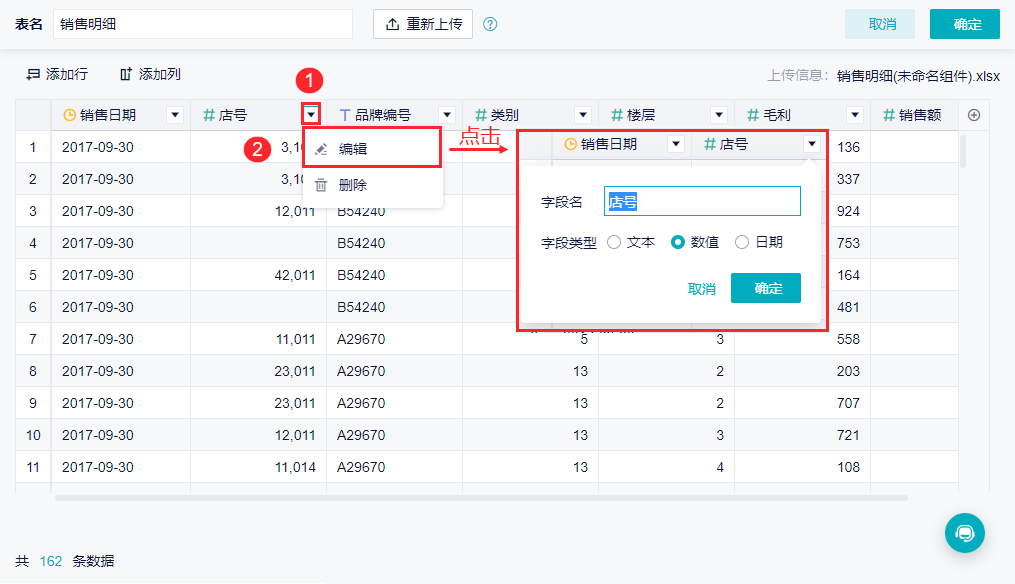Open the customer service chat bubble
1015x584 pixels.
965,533
